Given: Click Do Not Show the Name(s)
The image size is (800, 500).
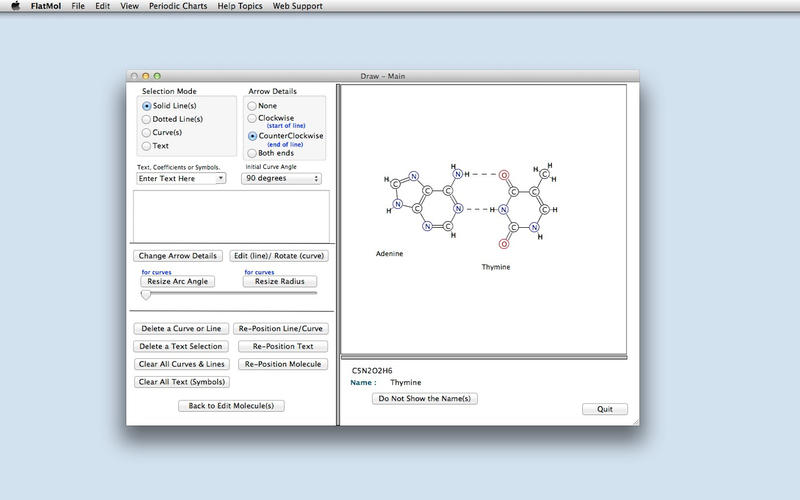Looking at the screenshot, I should (425, 398).
